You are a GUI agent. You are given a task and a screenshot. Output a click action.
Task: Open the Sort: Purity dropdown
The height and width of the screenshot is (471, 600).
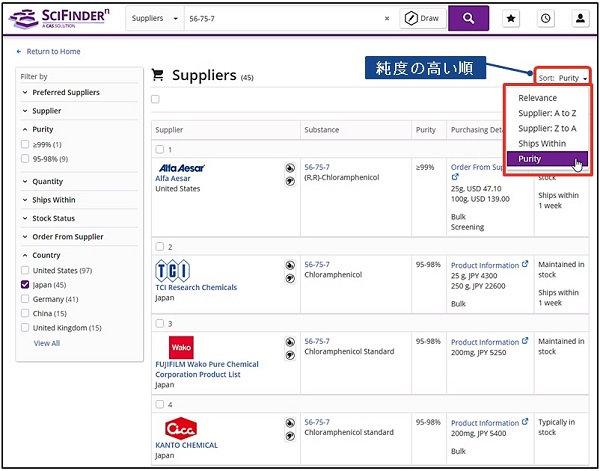(562, 78)
